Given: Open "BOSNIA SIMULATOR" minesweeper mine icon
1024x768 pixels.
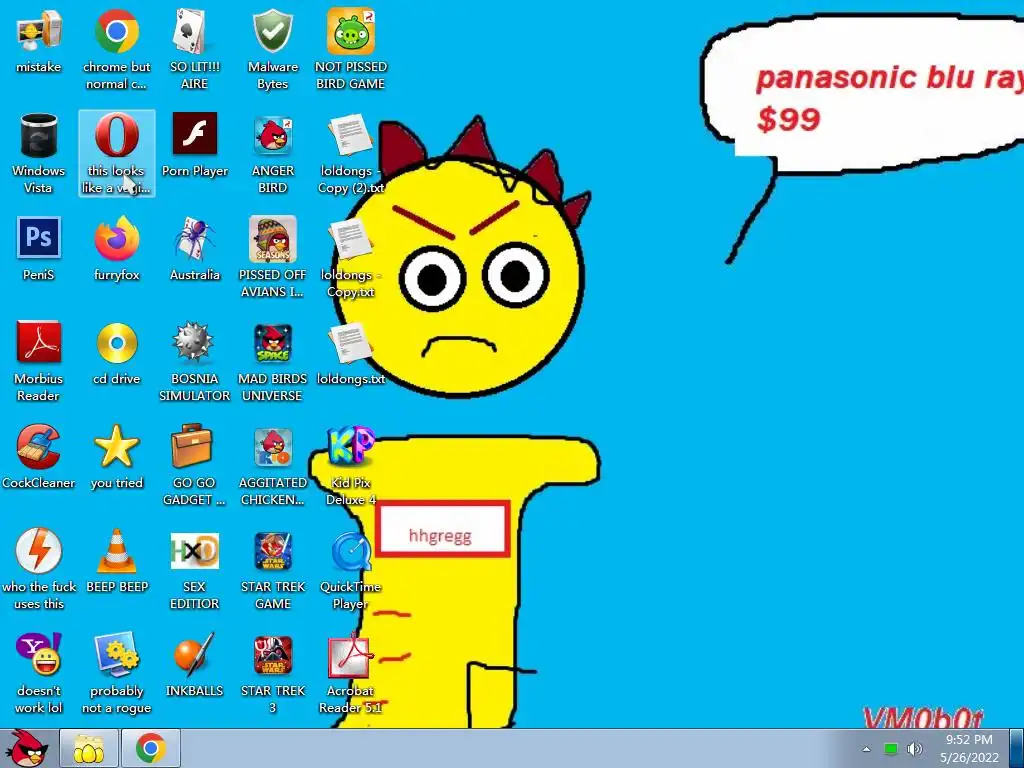Looking at the screenshot, I should [194, 342].
